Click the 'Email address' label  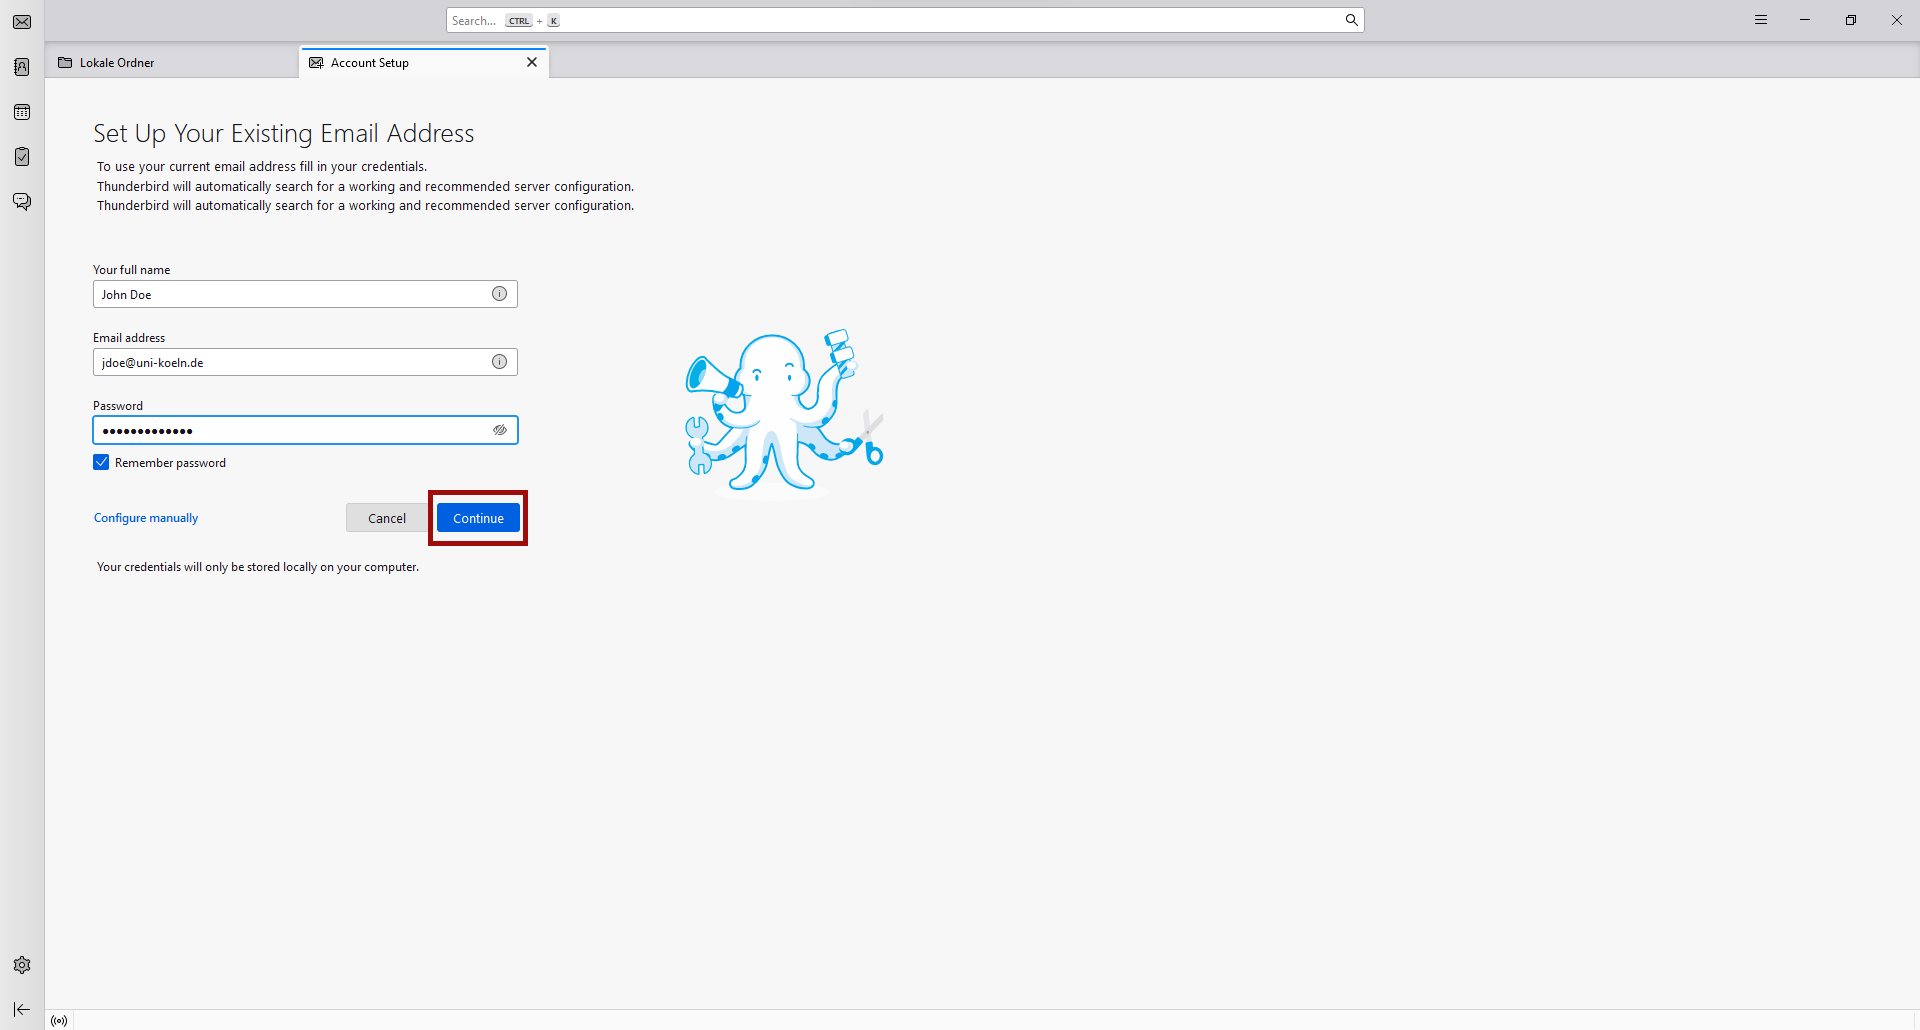[x=129, y=338]
